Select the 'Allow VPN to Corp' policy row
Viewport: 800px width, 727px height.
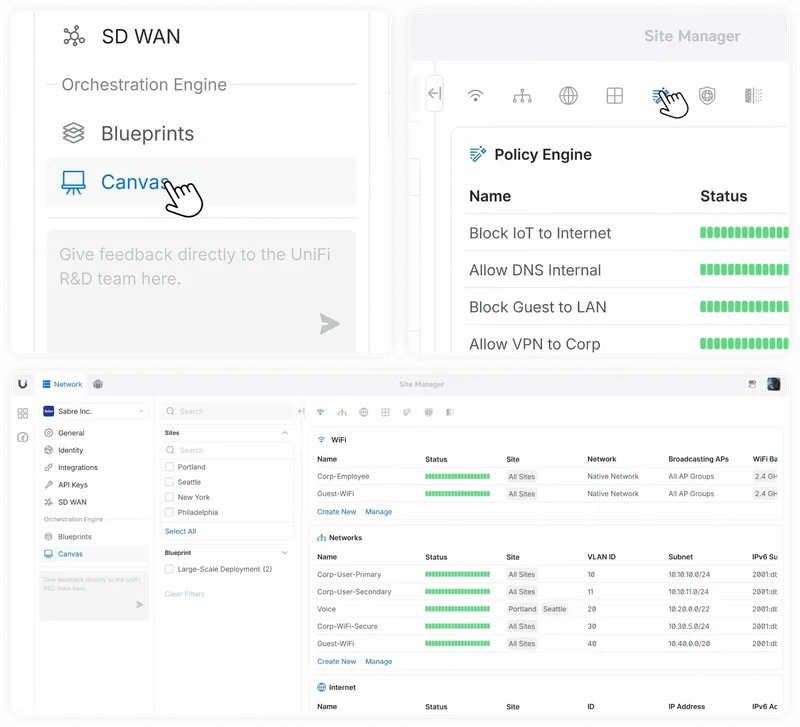(627, 344)
